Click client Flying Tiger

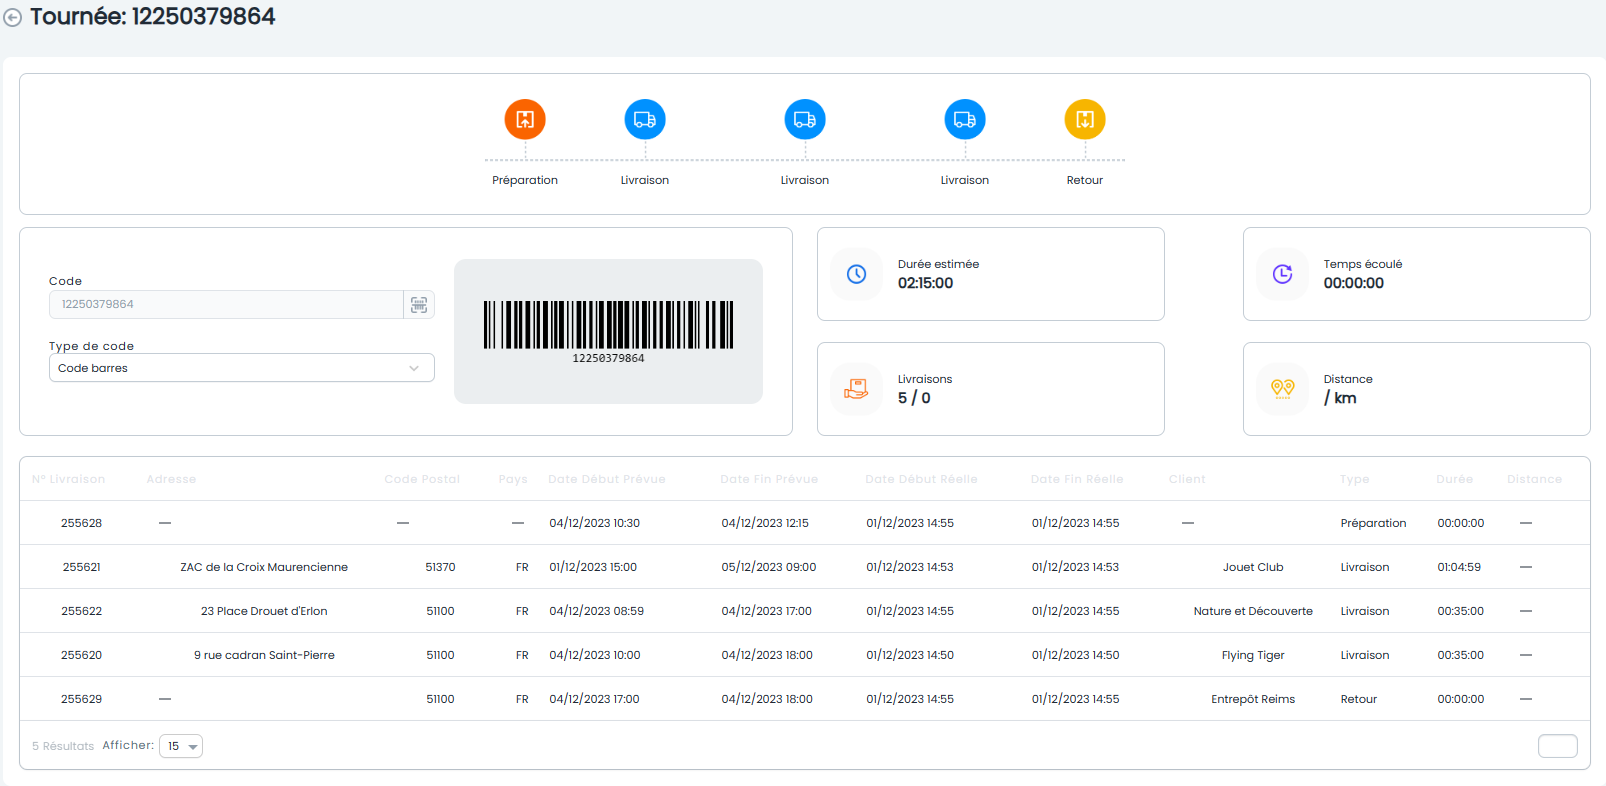pyautogui.click(x=1253, y=655)
